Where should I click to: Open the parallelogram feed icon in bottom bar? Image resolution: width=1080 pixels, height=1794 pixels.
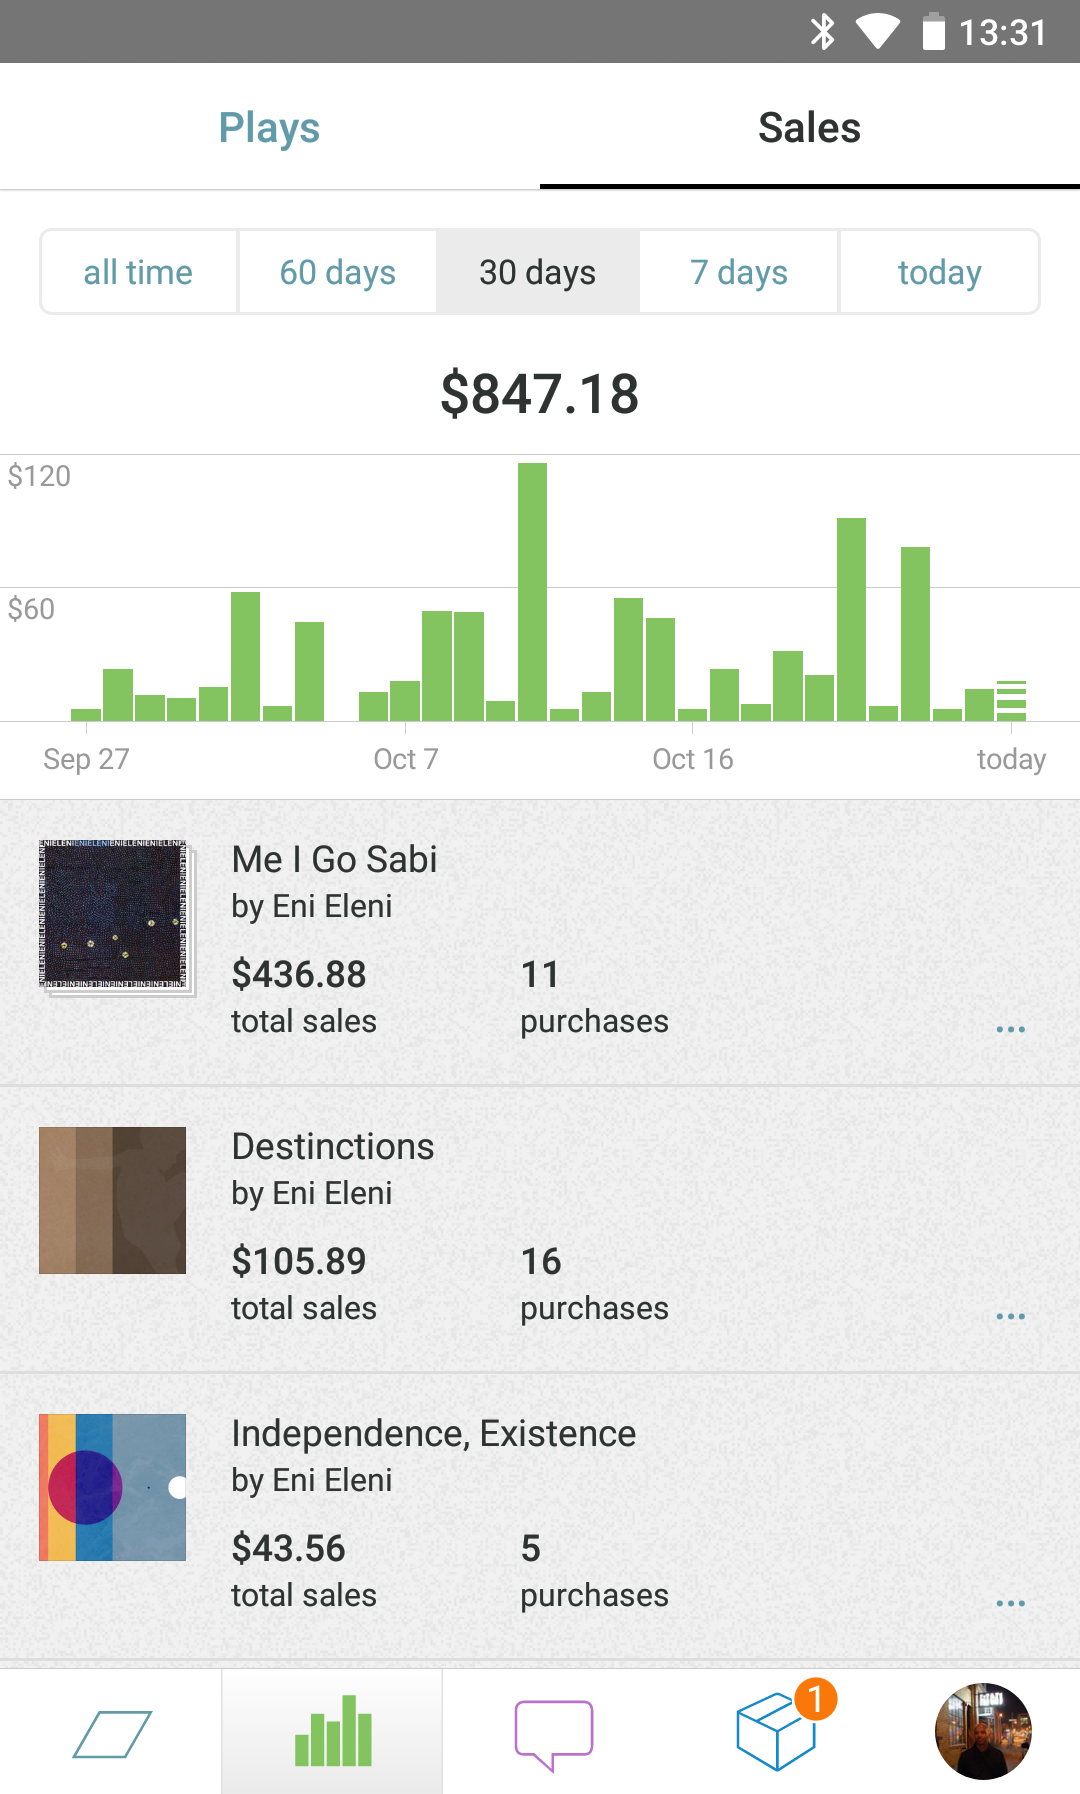[x=111, y=1733]
